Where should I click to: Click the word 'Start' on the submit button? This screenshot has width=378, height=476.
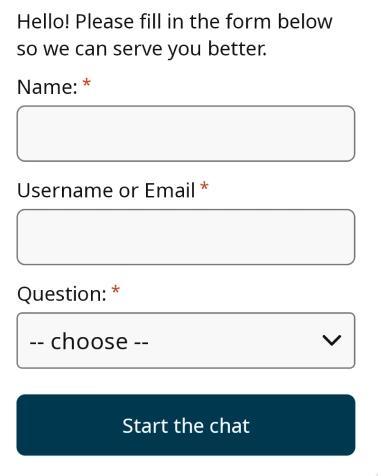pos(145,426)
